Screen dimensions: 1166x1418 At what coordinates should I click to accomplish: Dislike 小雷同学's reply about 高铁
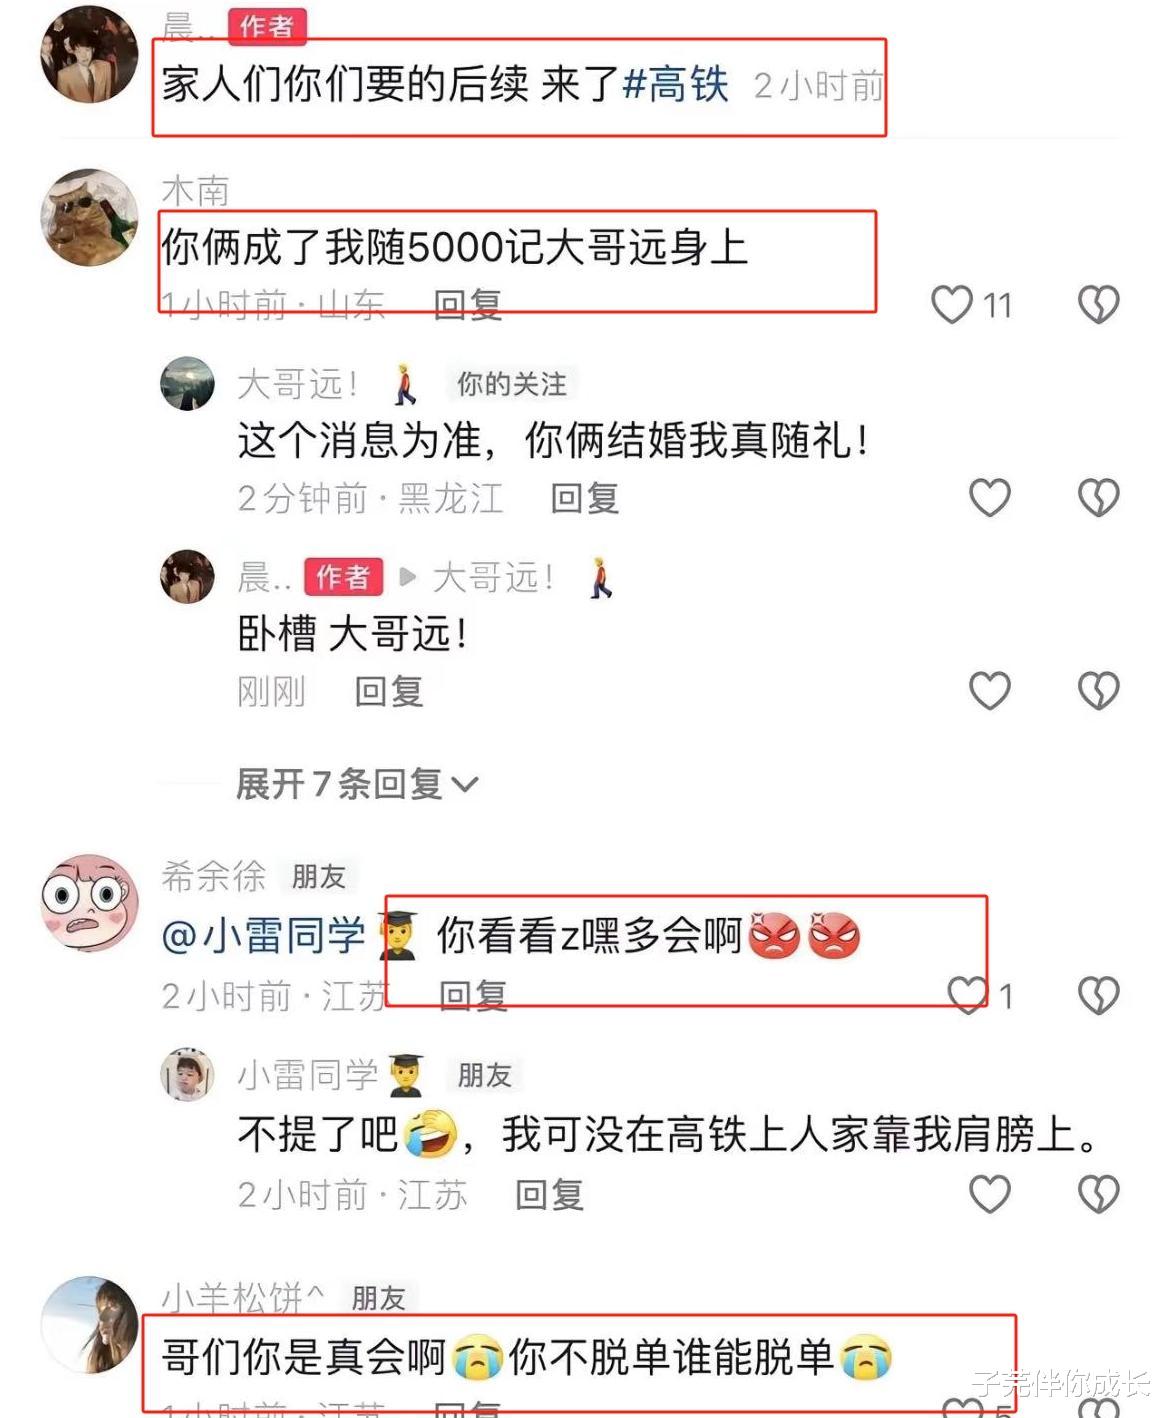tap(1098, 1194)
